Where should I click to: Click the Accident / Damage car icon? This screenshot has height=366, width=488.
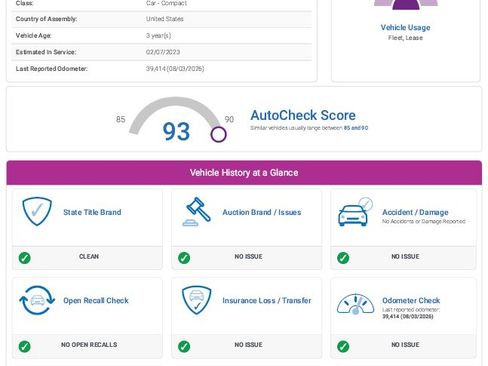[355, 212]
